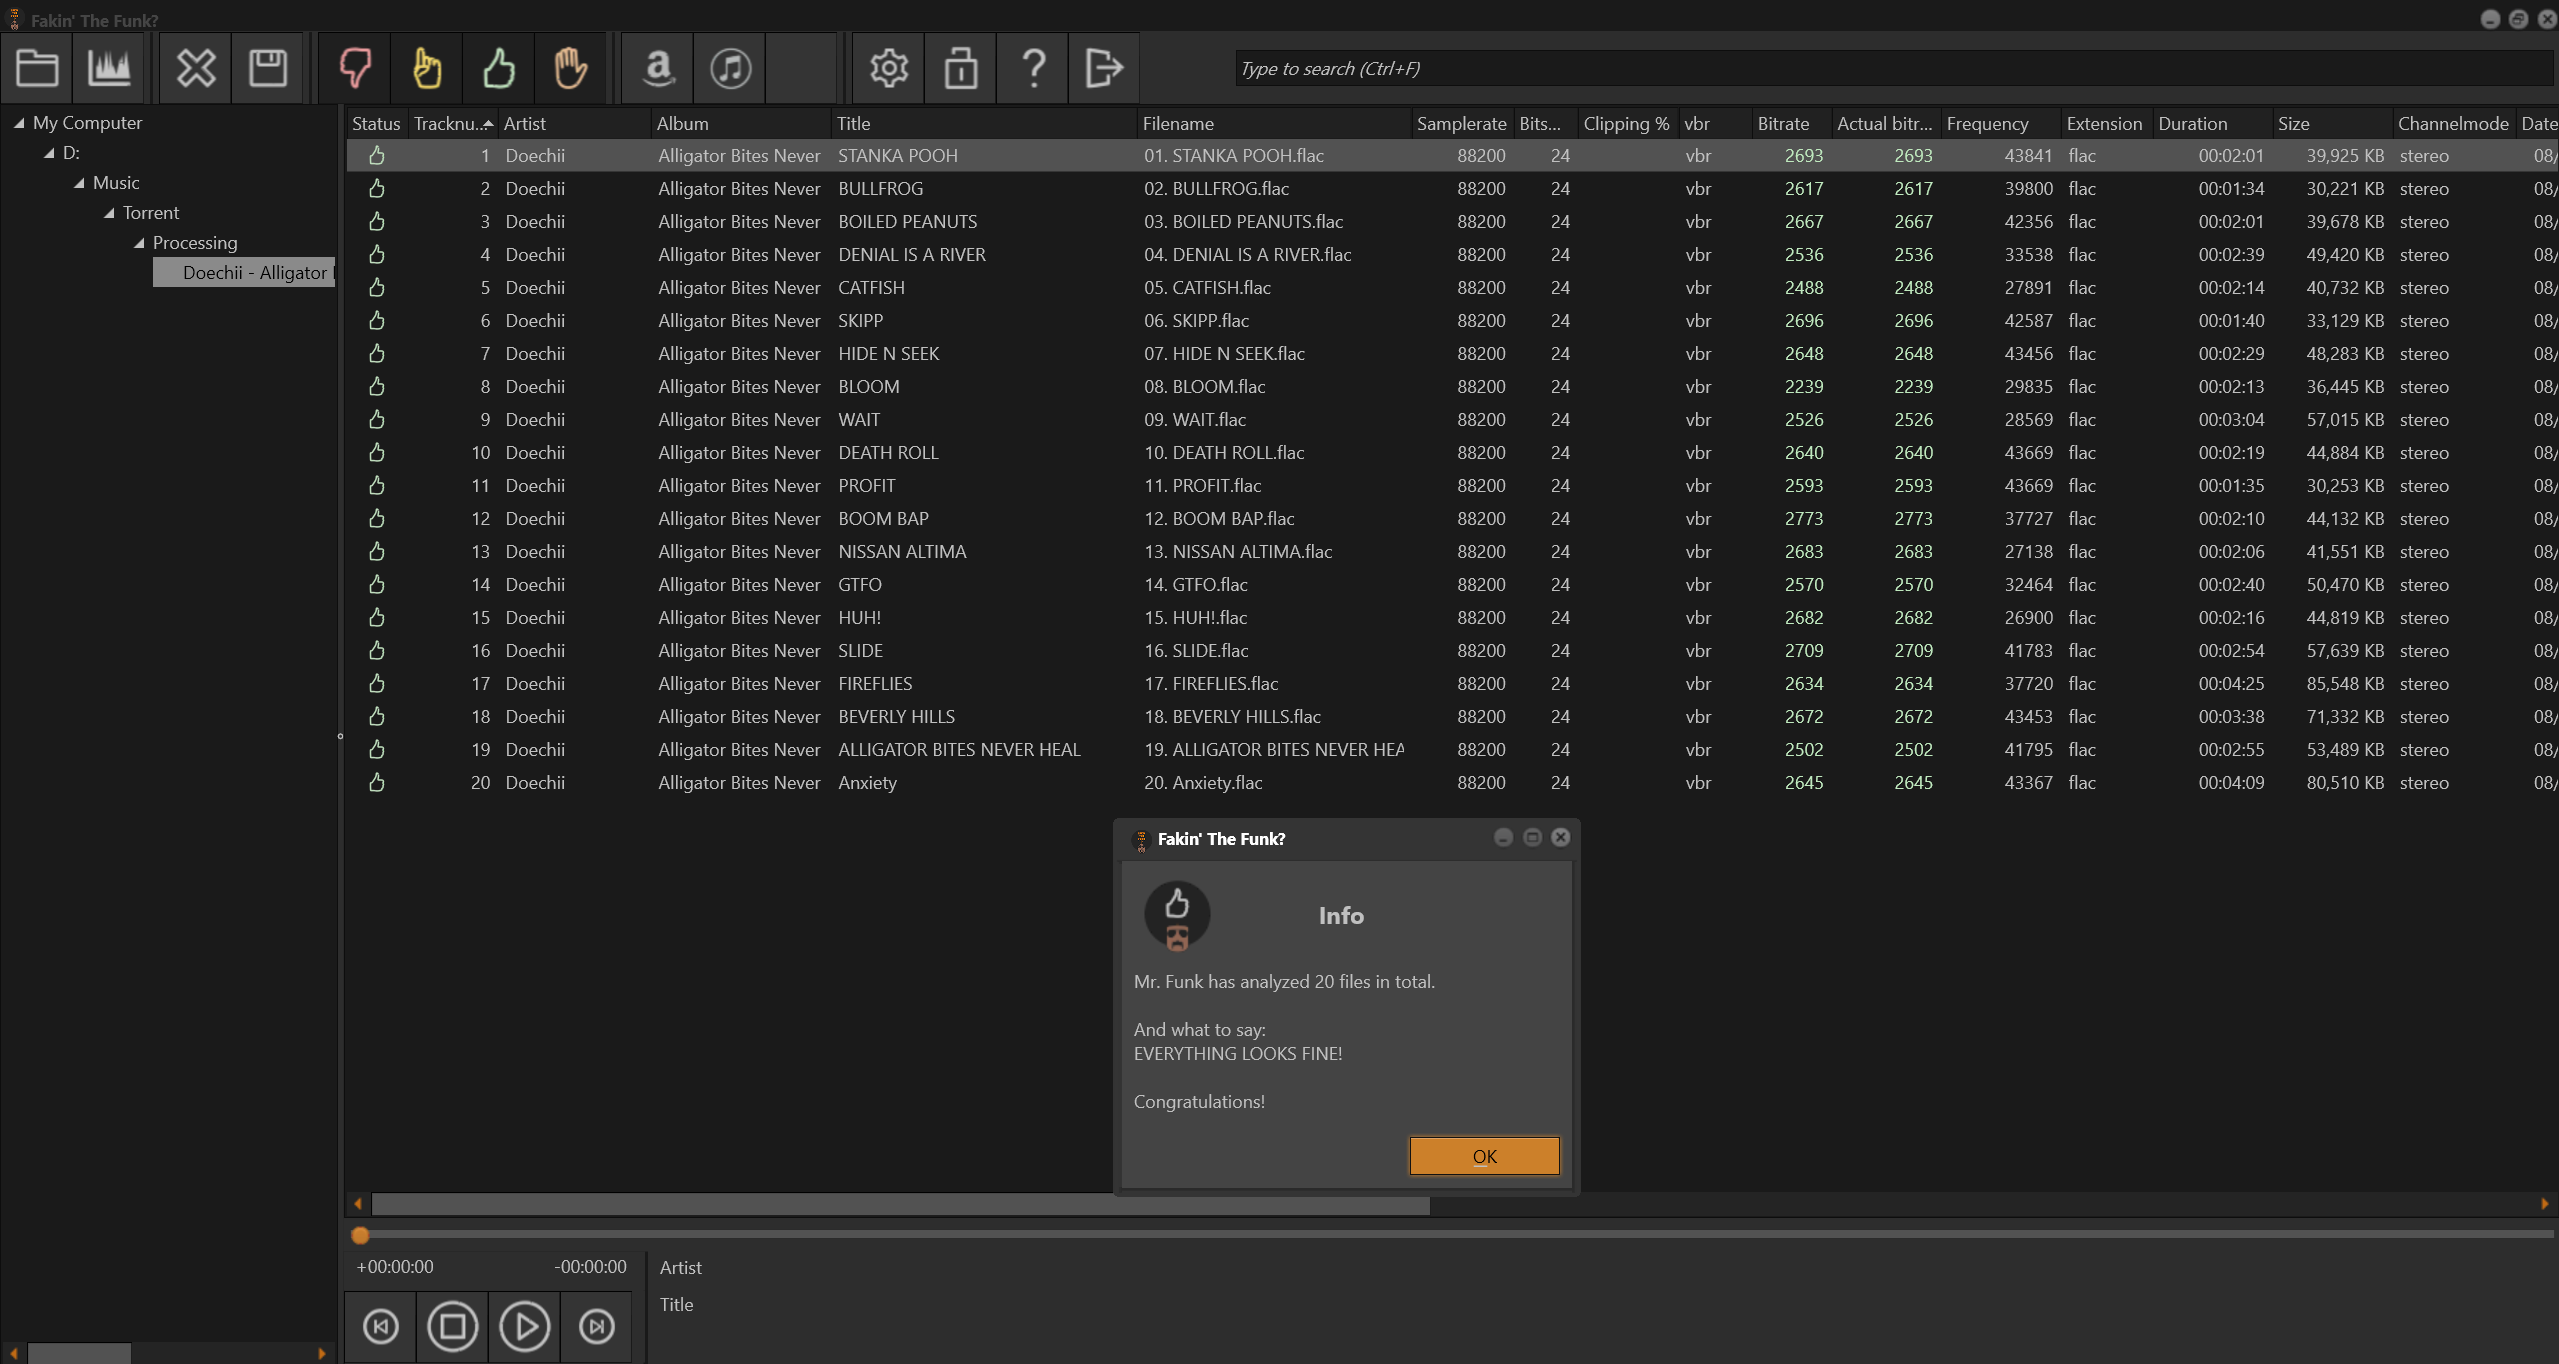The height and width of the screenshot is (1364, 2559).
Task: Click the yellow pointing-hand filter icon
Action: pos(427,68)
